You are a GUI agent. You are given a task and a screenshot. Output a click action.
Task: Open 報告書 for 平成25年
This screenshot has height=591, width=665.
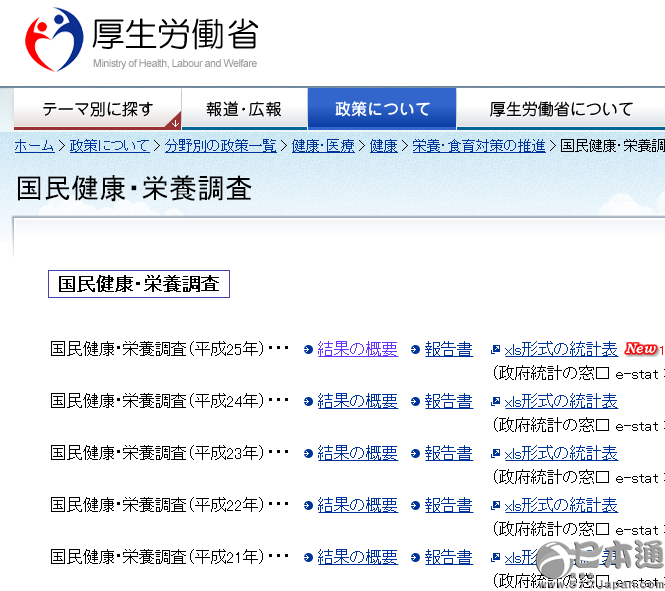click(x=449, y=349)
